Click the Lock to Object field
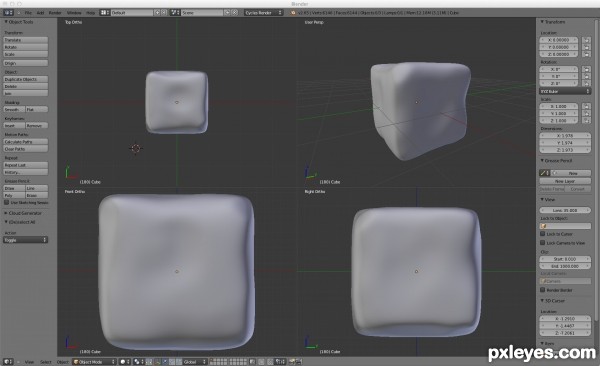Screen dimensions: 600x366 pyautogui.click(x=565, y=226)
